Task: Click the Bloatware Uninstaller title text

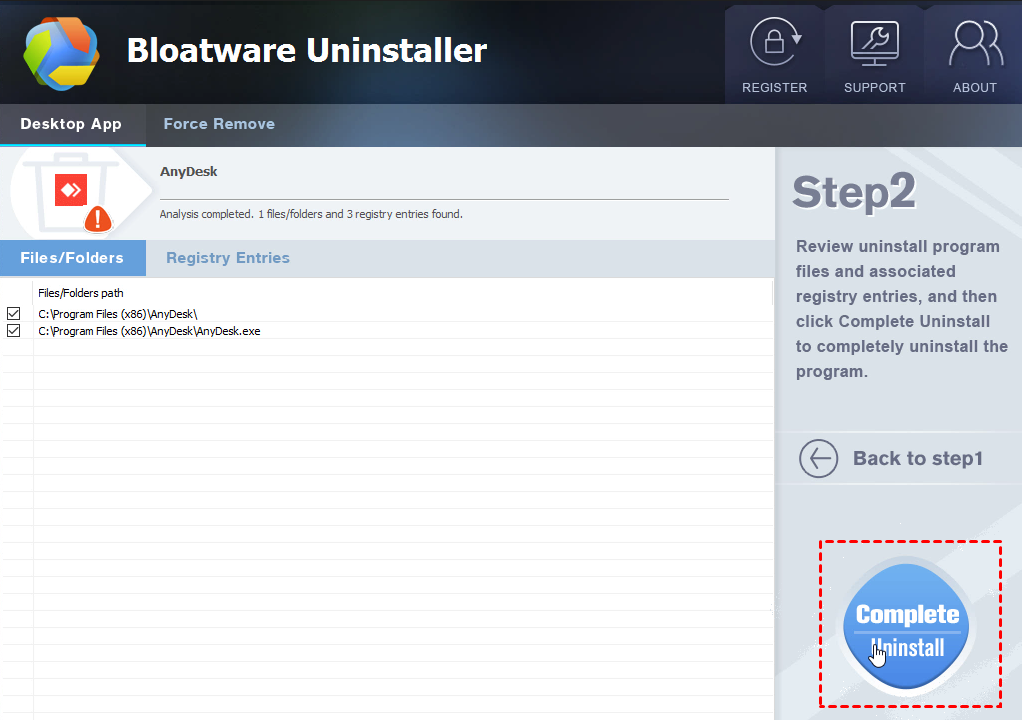Action: [306, 50]
